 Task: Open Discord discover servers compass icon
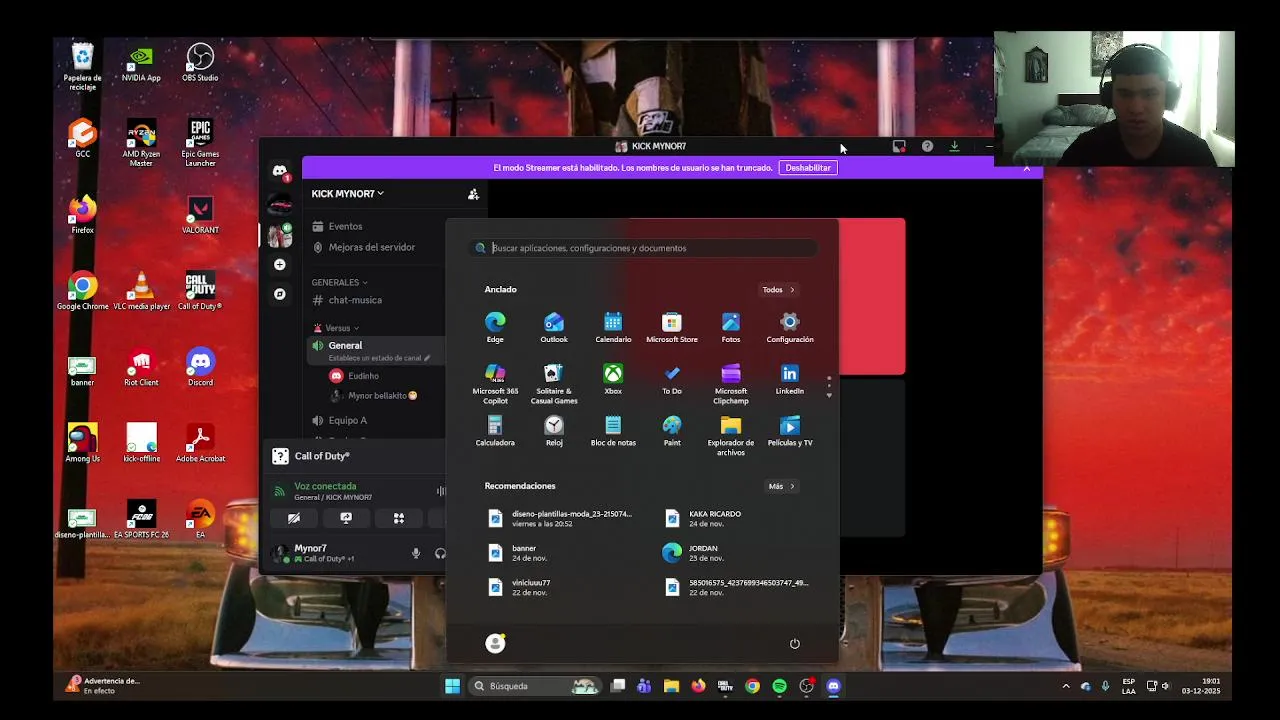pyautogui.click(x=280, y=294)
